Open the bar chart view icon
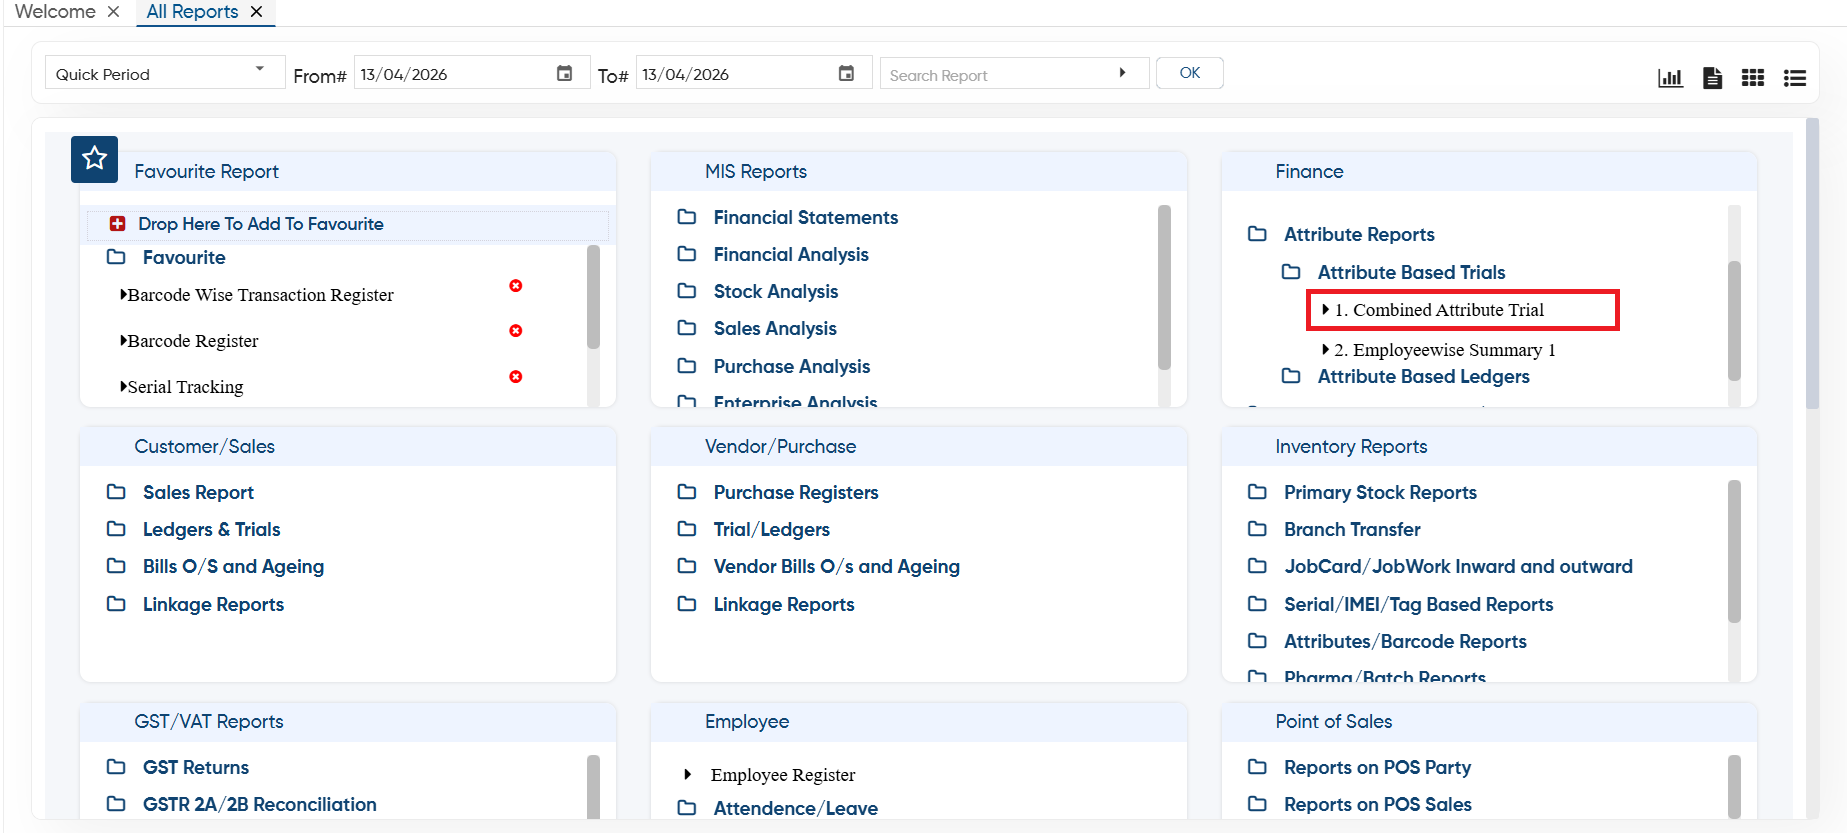Viewport: 1847px width, 833px height. (x=1670, y=77)
